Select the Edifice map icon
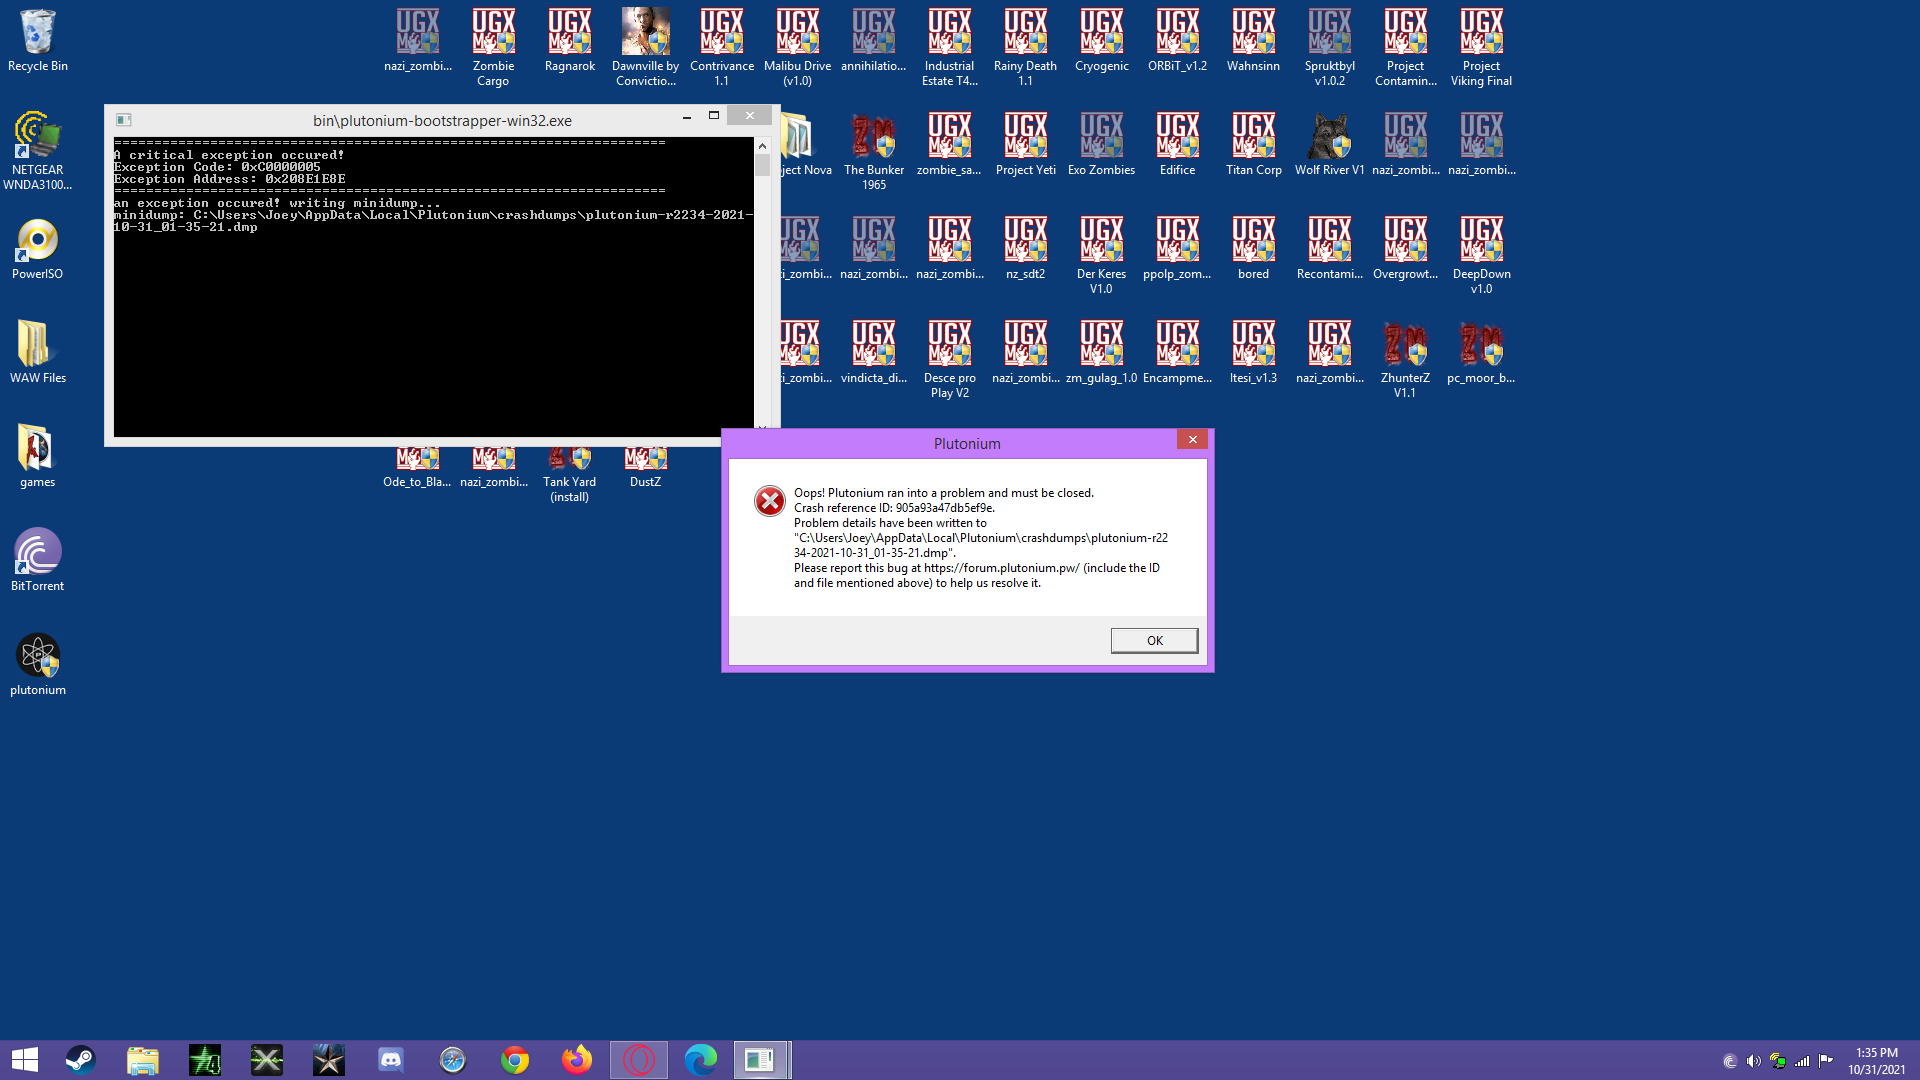Screen dimensions: 1920x1080 1178,145
